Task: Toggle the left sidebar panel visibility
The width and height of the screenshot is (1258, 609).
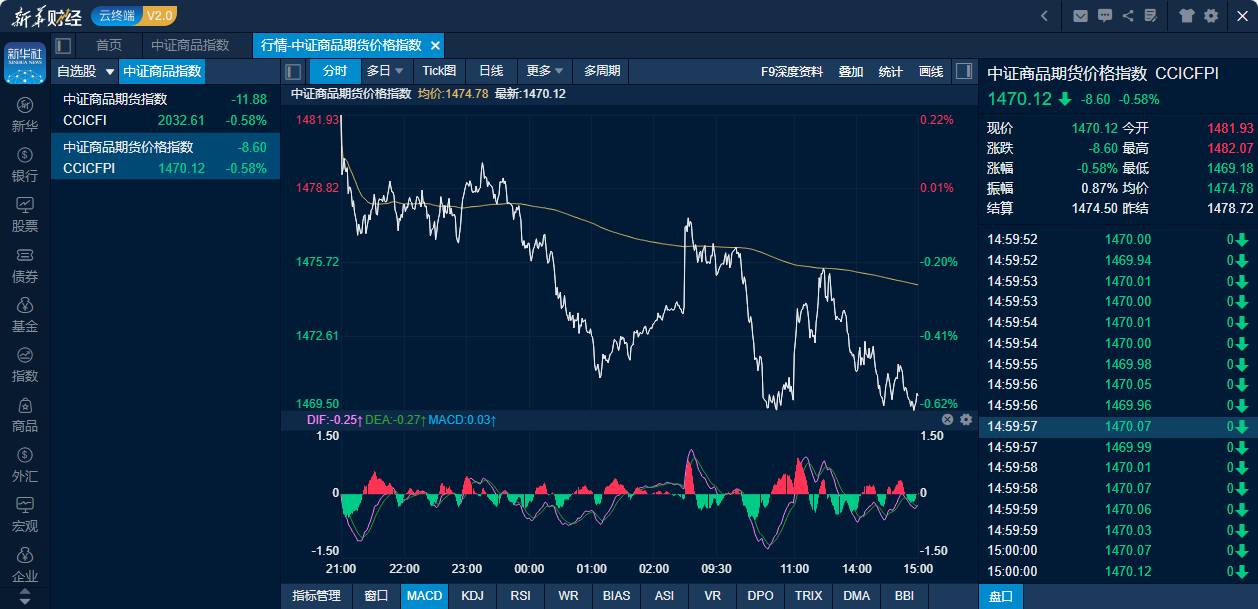Action: pyautogui.click(x=64, y=46)
